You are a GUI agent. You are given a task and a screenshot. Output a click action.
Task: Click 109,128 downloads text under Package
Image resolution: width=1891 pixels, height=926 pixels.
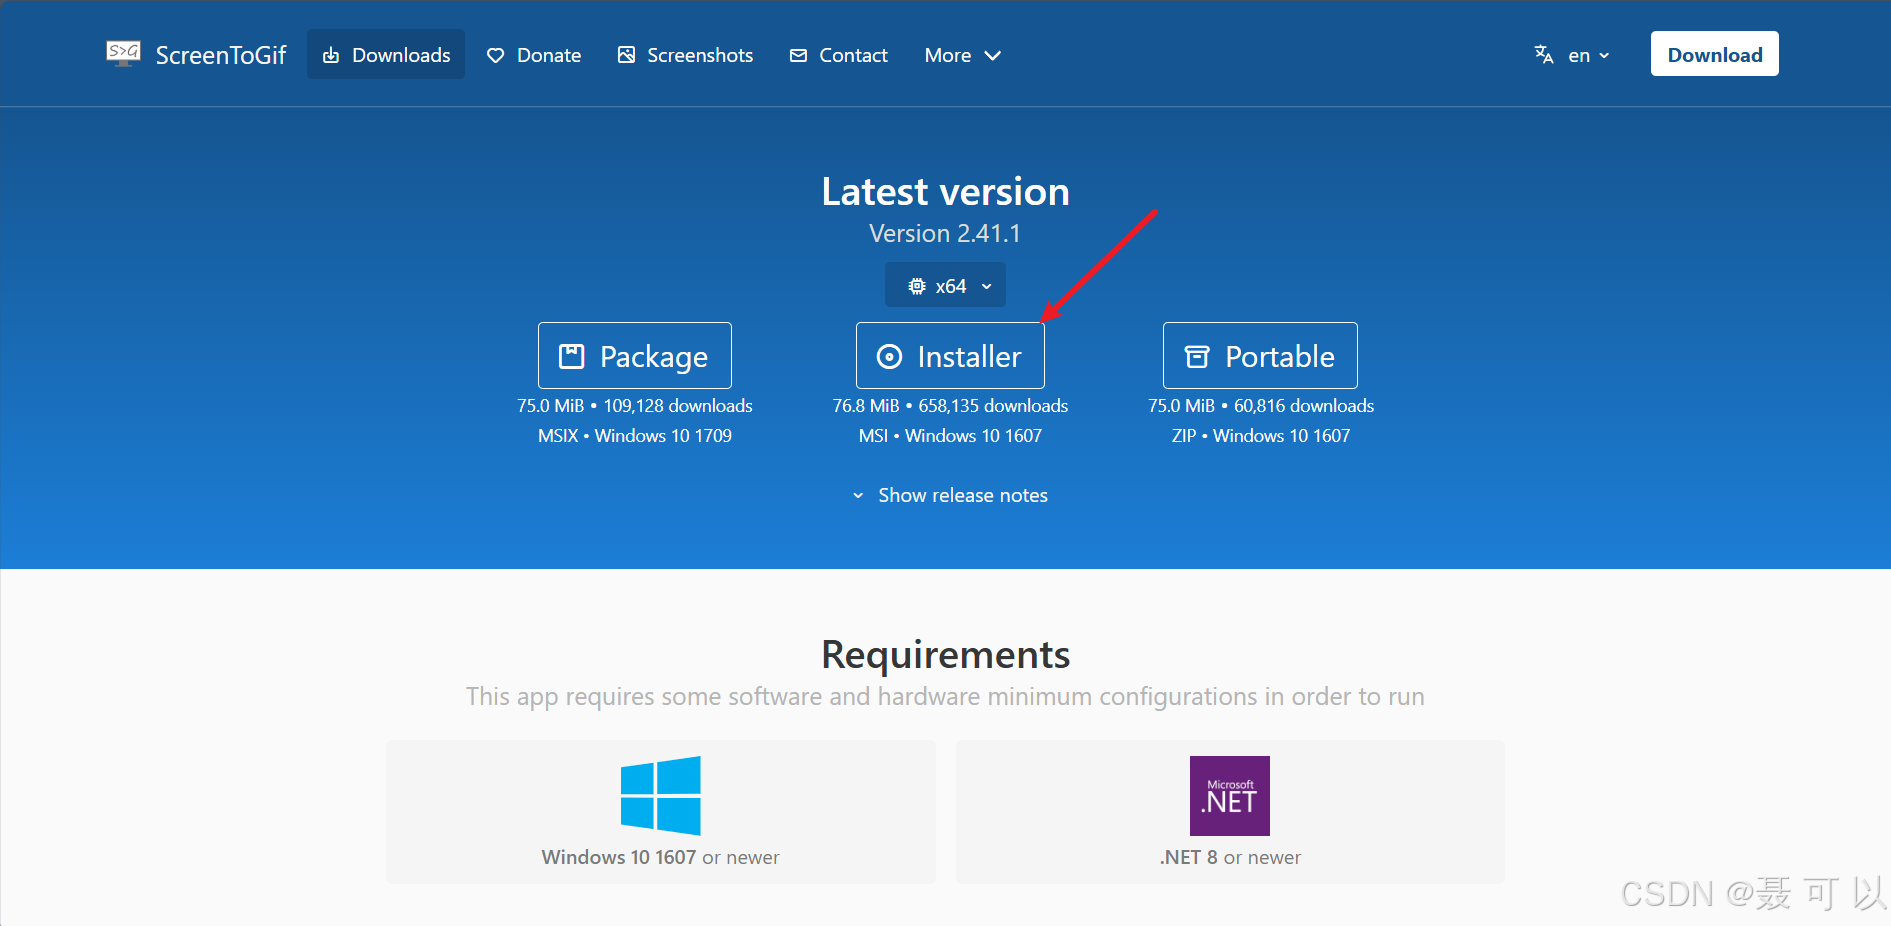[678, 406]
